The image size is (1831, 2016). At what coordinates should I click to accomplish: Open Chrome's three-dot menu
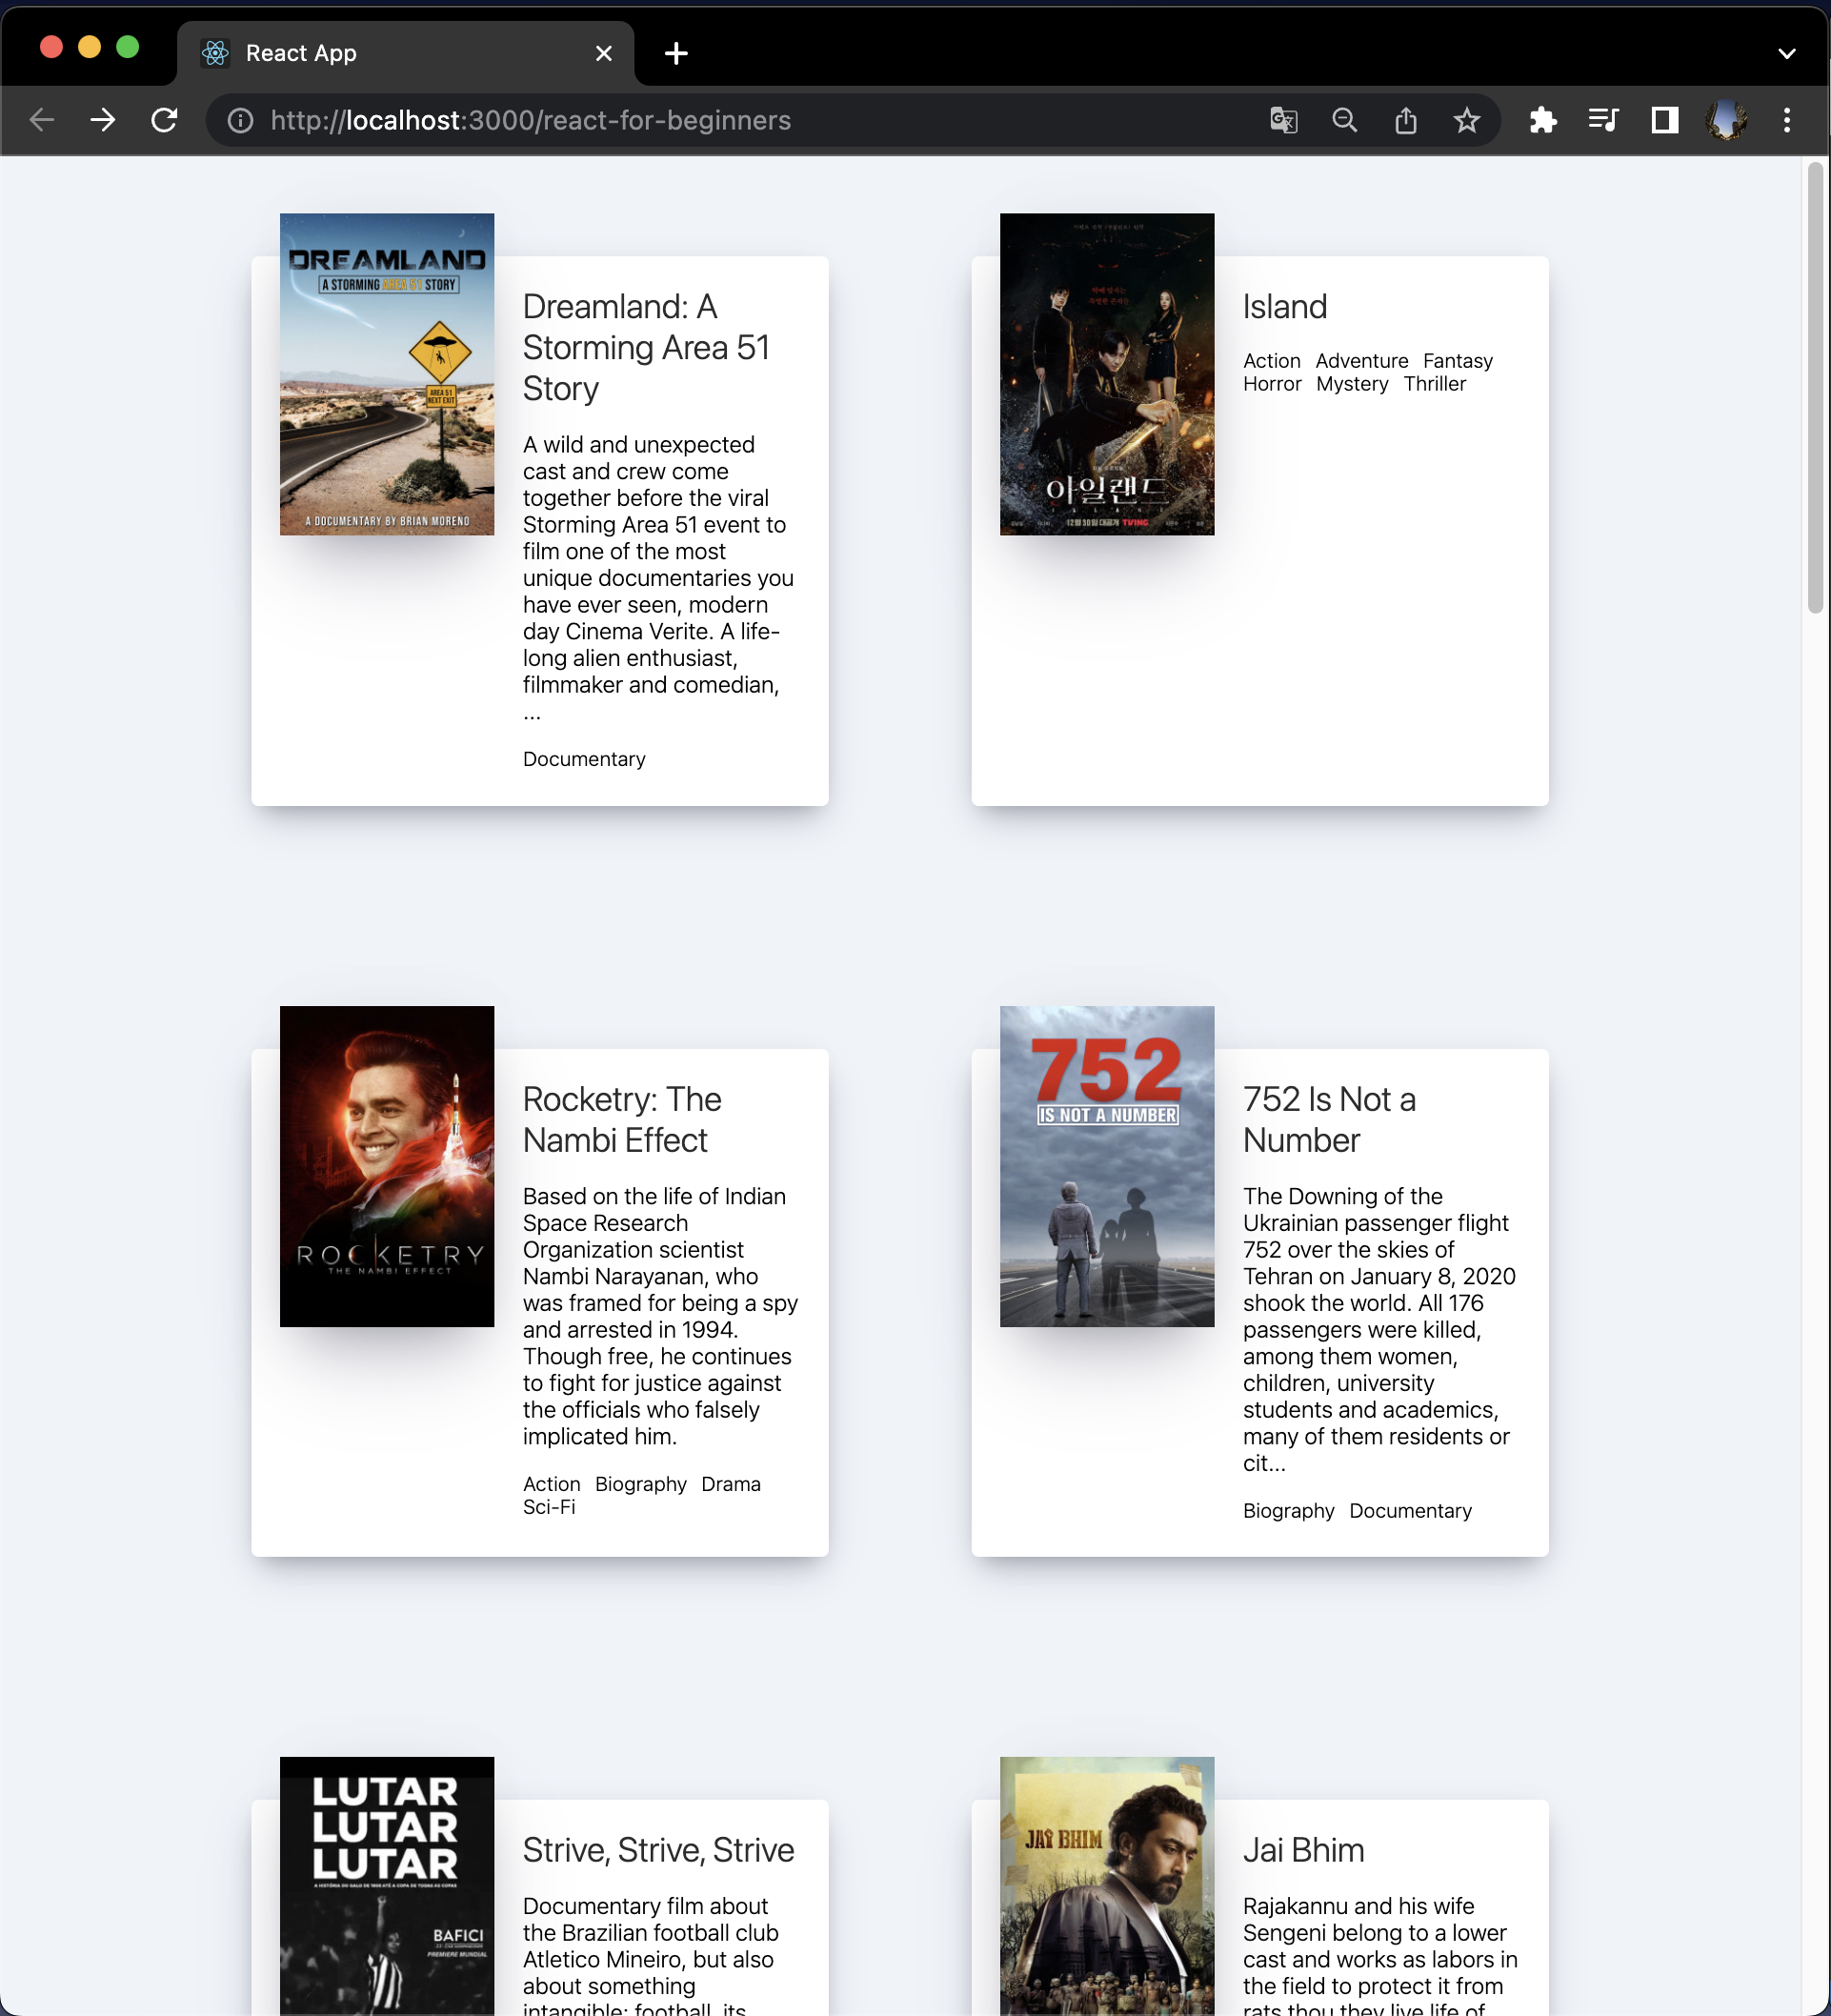(1787, 120)
